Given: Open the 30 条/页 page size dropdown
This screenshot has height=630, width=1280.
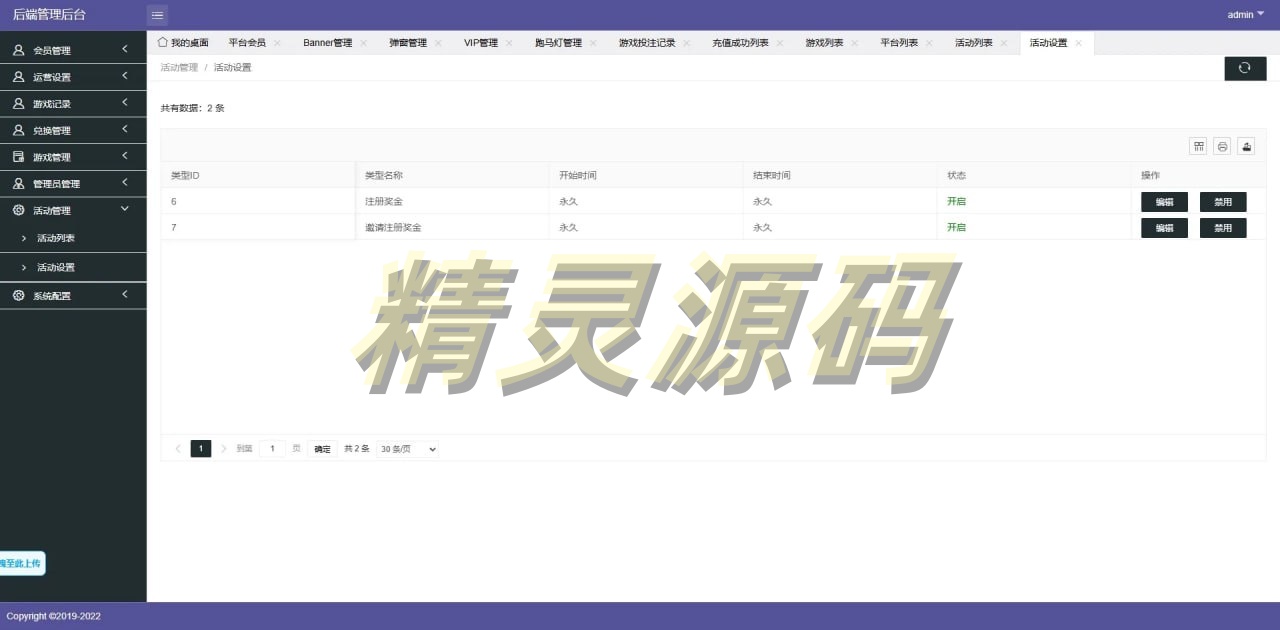Looking at the screenshot, I should 408,449.
